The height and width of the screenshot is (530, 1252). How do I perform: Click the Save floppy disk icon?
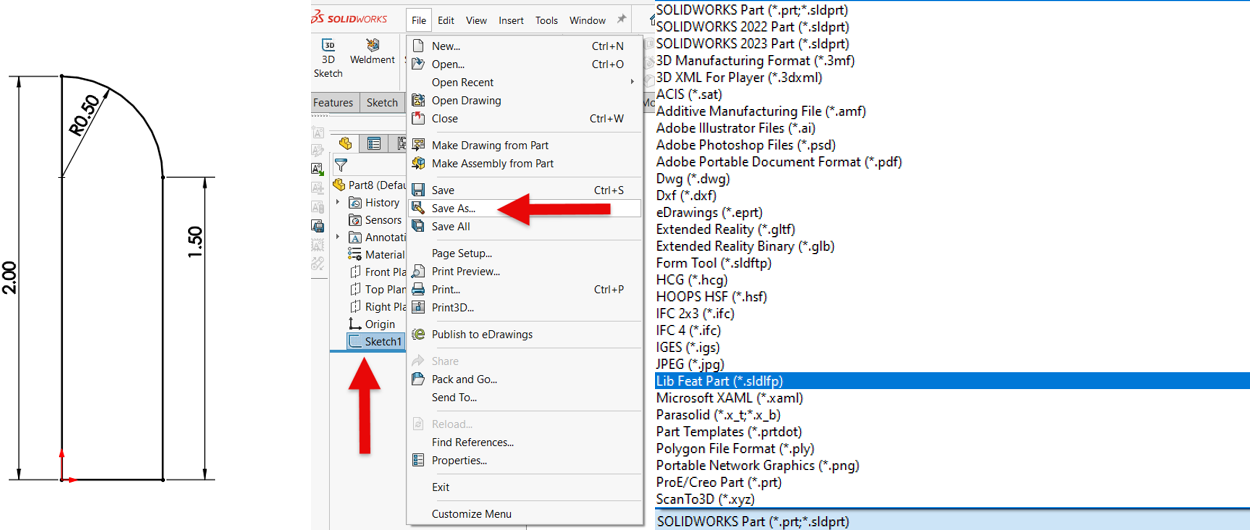[x=418, y=190]
